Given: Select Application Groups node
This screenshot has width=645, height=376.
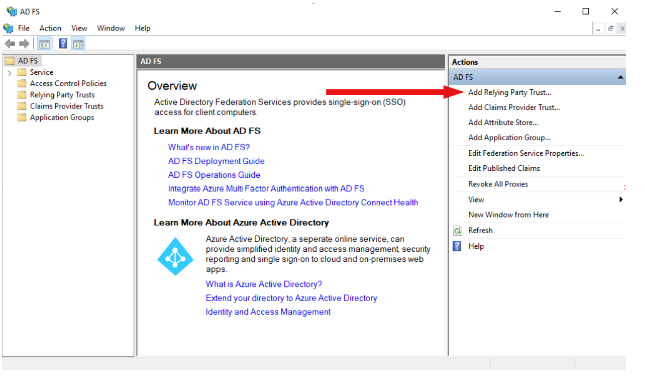Looking at the screenshot, I should click(62, 118).
